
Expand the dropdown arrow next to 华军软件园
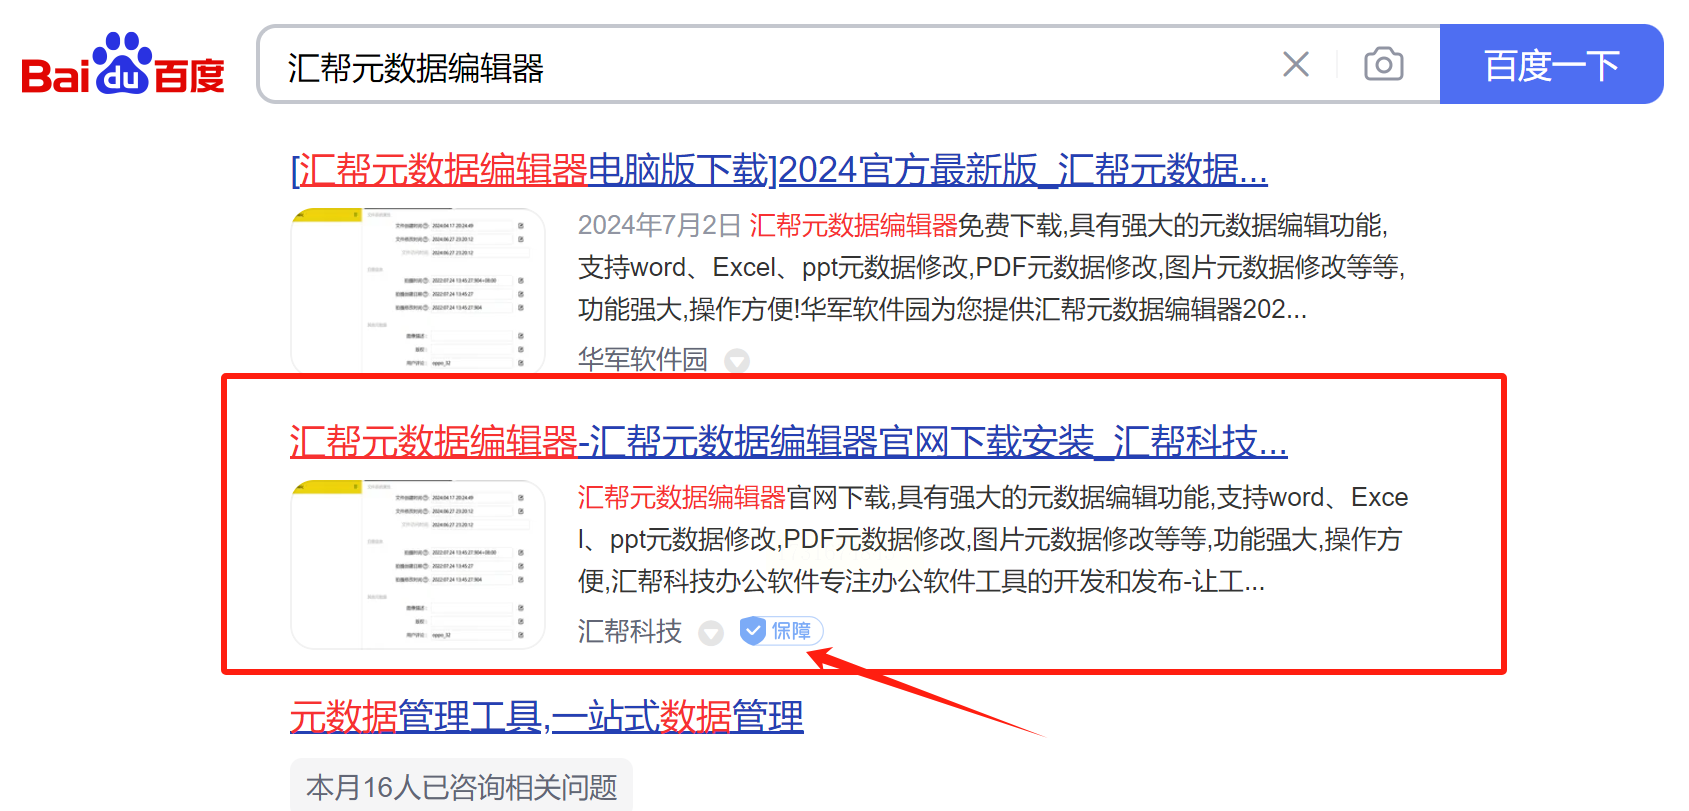737,361
